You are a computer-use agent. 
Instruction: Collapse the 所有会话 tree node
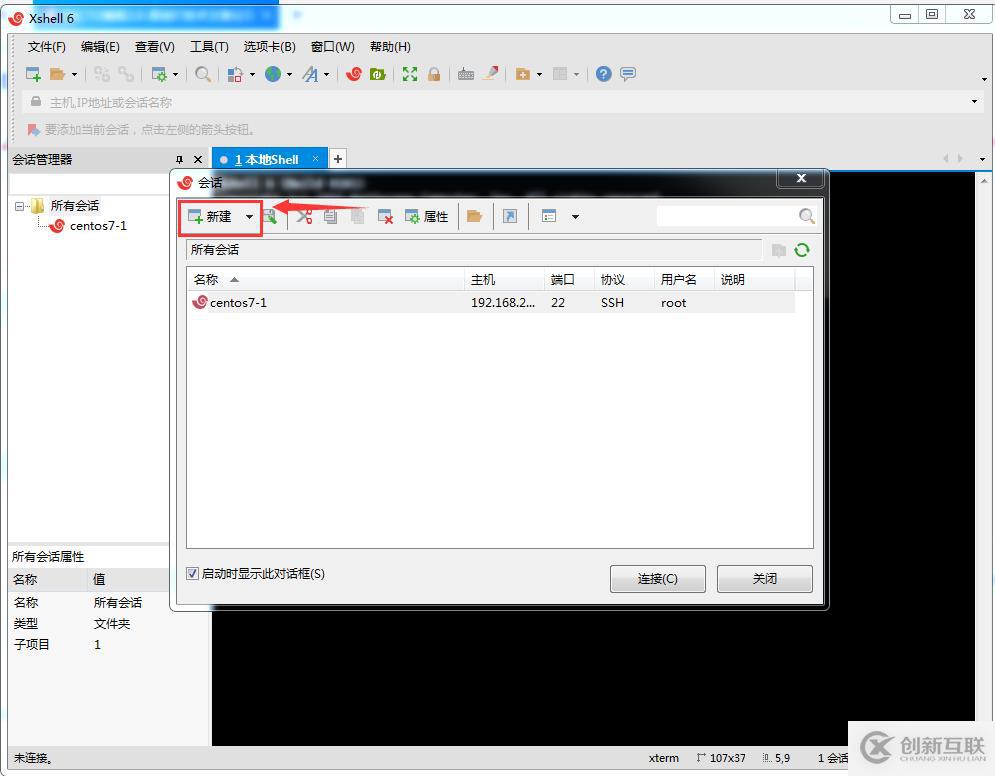pos(19,206)
